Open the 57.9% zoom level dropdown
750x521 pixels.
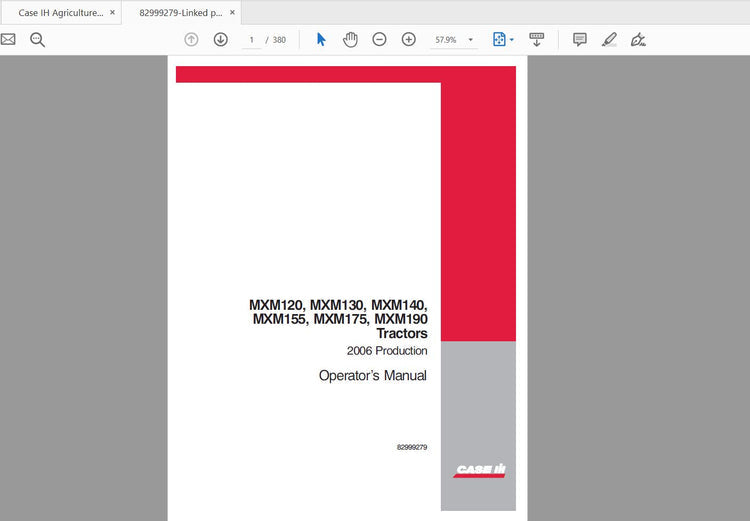tap(471, 40)
